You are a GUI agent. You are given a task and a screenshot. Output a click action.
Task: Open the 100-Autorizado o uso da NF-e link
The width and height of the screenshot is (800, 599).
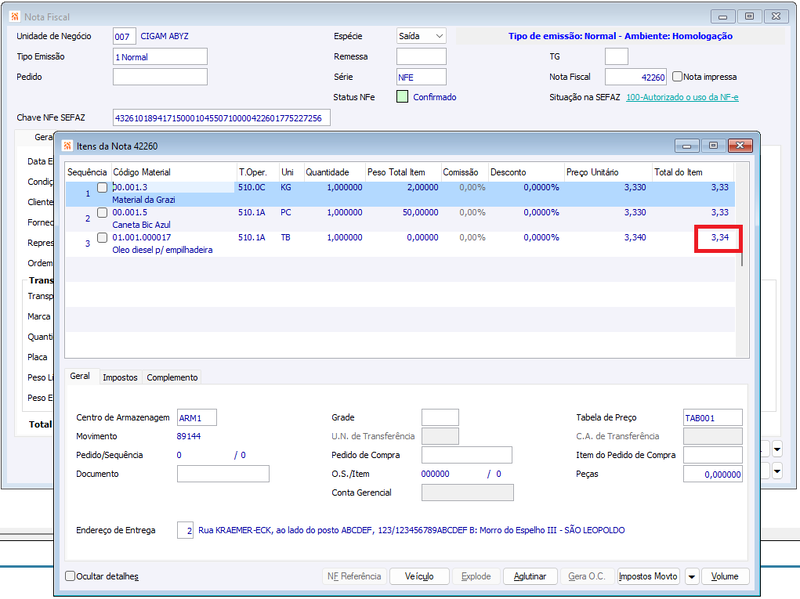click(x=682, y=97)
